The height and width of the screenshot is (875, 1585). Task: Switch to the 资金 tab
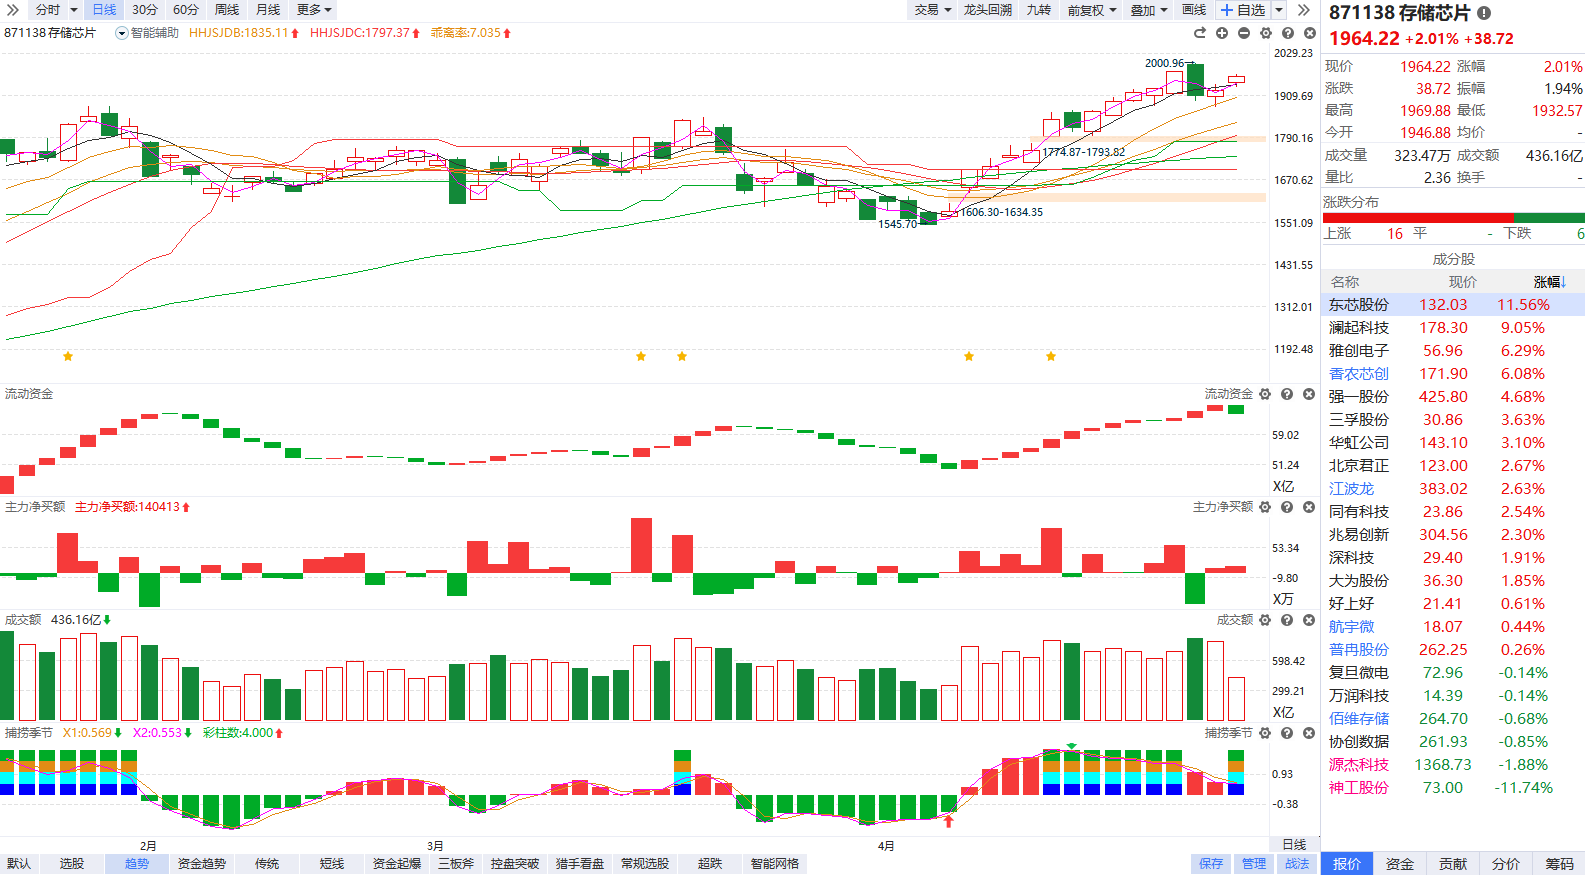1399,864
